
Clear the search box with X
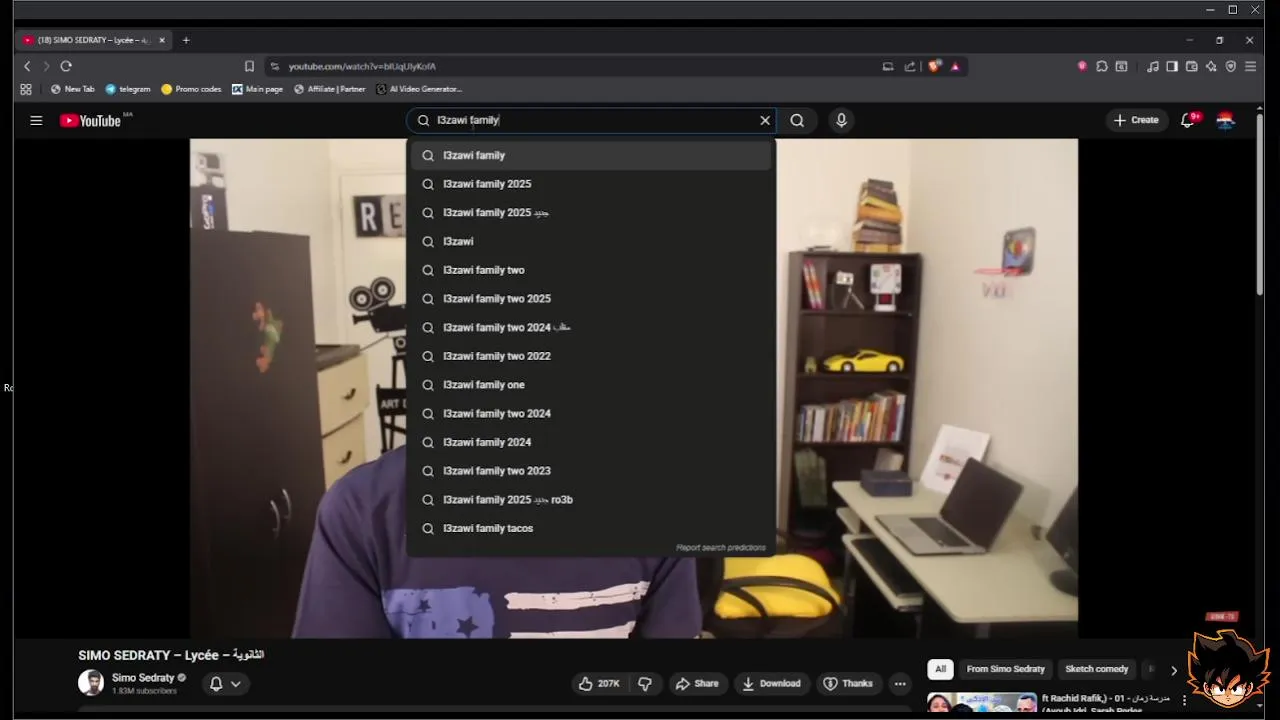pyautogui.click(x=765, y=120)
